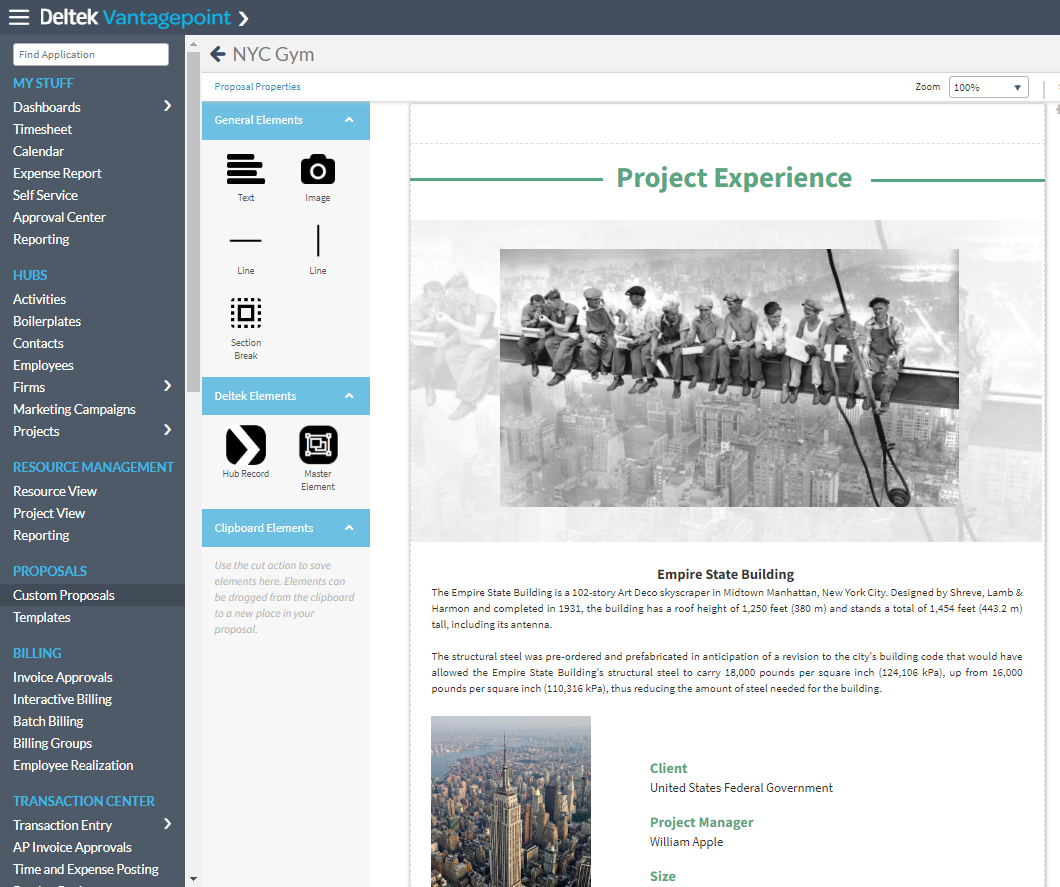This screenshot has width=1060, height=887.
Task: Open proposal Templates
Action: (42, 617)
